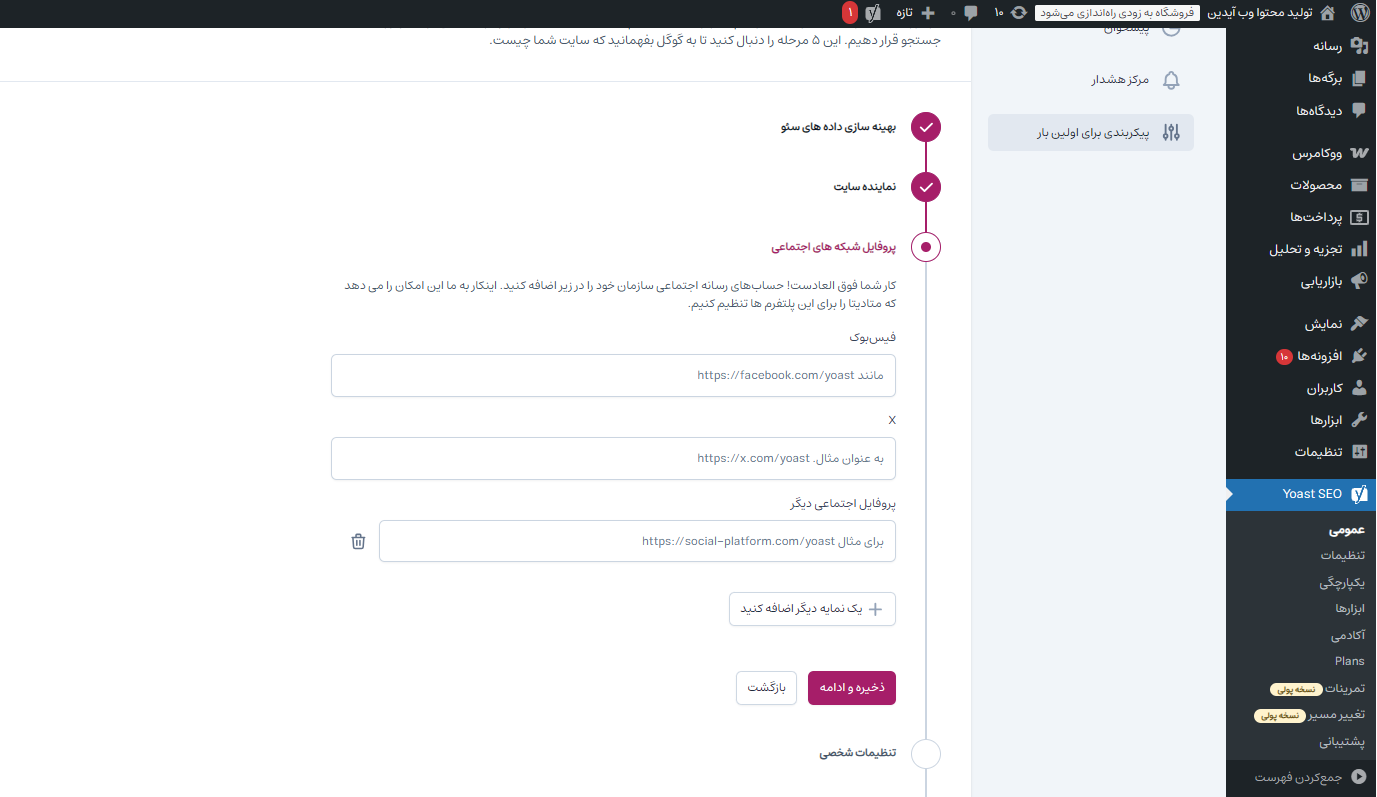
Task: Collapse the admin menu with جمع‌کردن فهرست
Action: coord(1300,776)
